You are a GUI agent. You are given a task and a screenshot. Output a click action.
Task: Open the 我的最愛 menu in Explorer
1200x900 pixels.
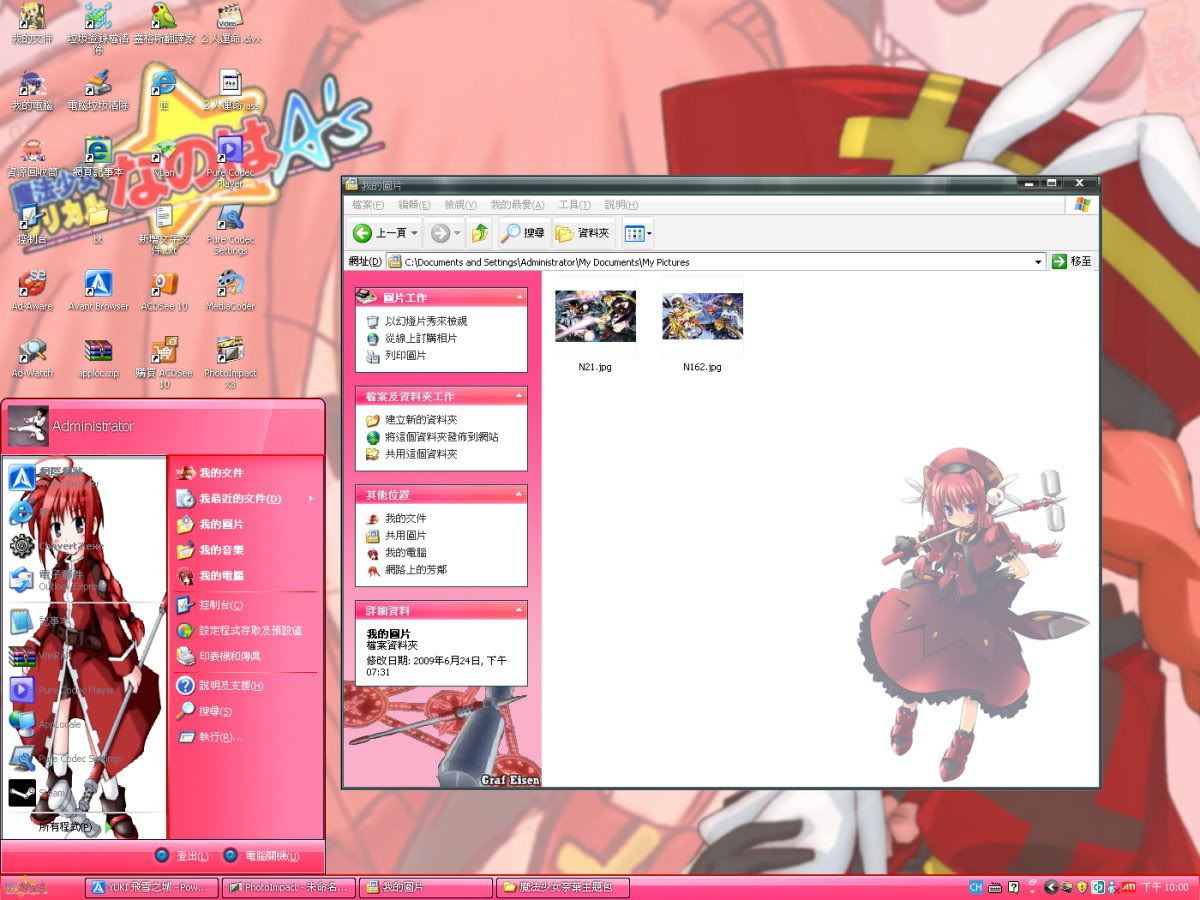(517, 205)
